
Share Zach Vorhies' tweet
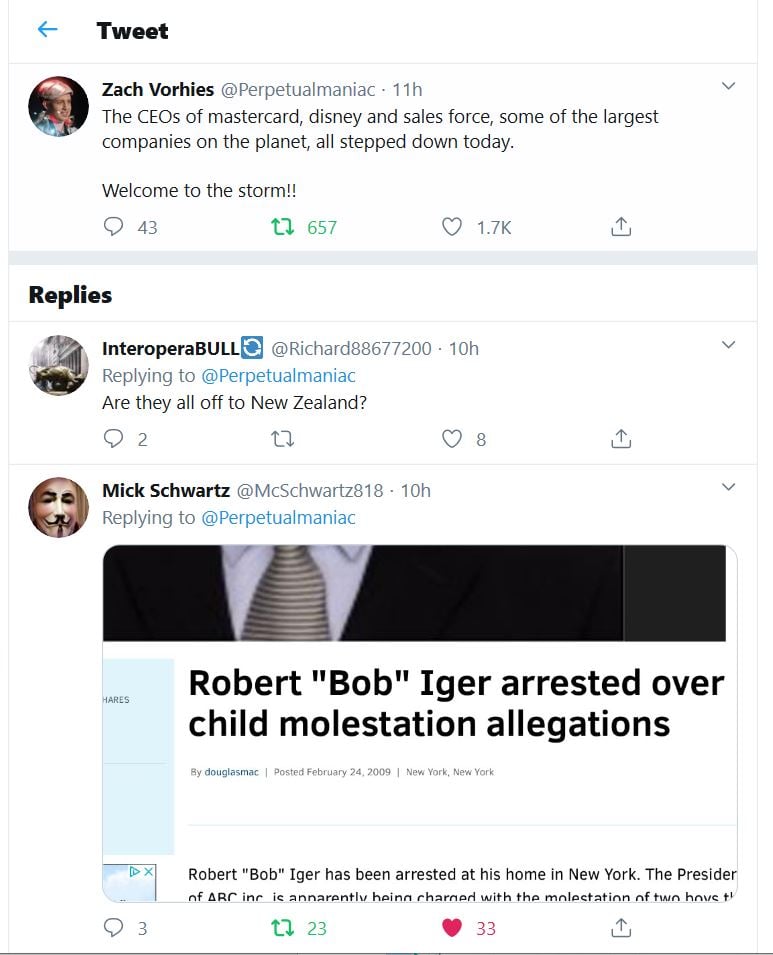click(x=620, y=228)
